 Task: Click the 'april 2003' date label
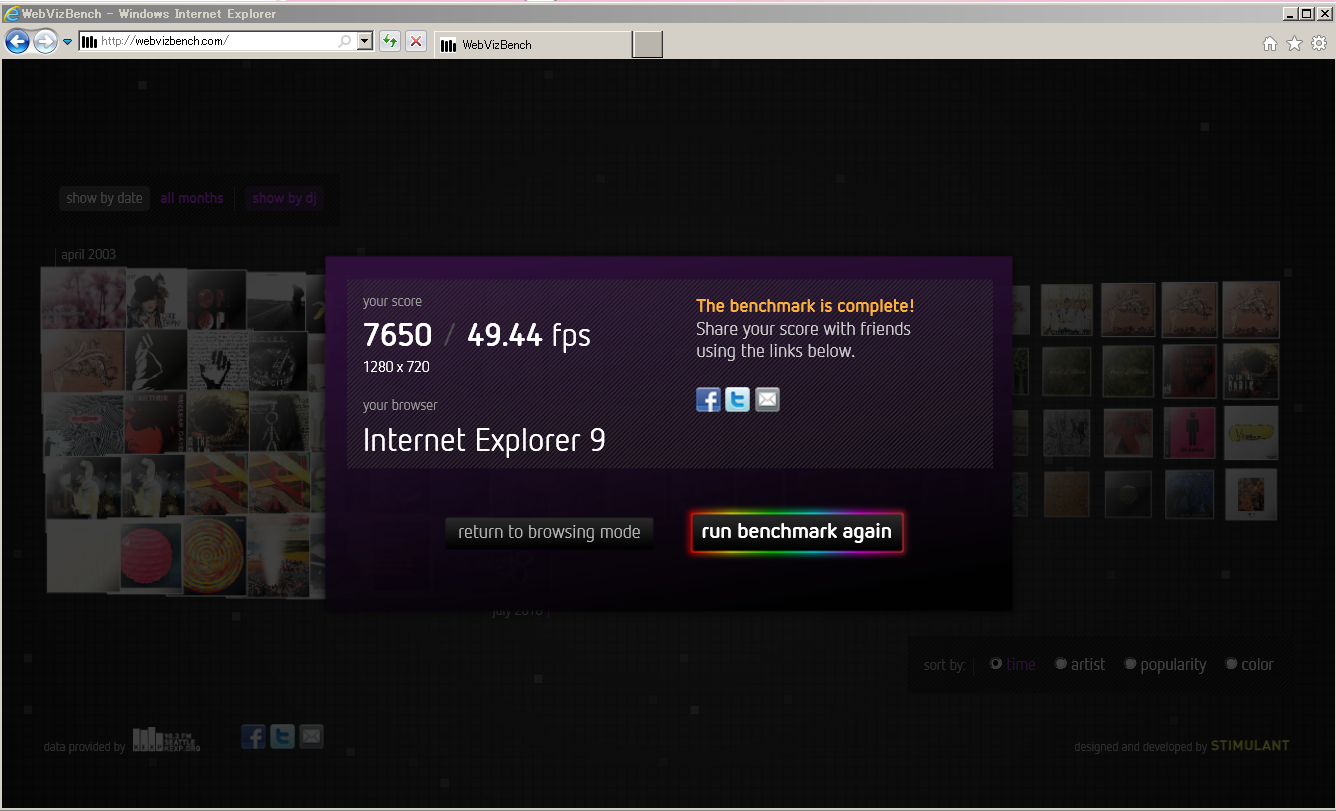click(88, 255)
